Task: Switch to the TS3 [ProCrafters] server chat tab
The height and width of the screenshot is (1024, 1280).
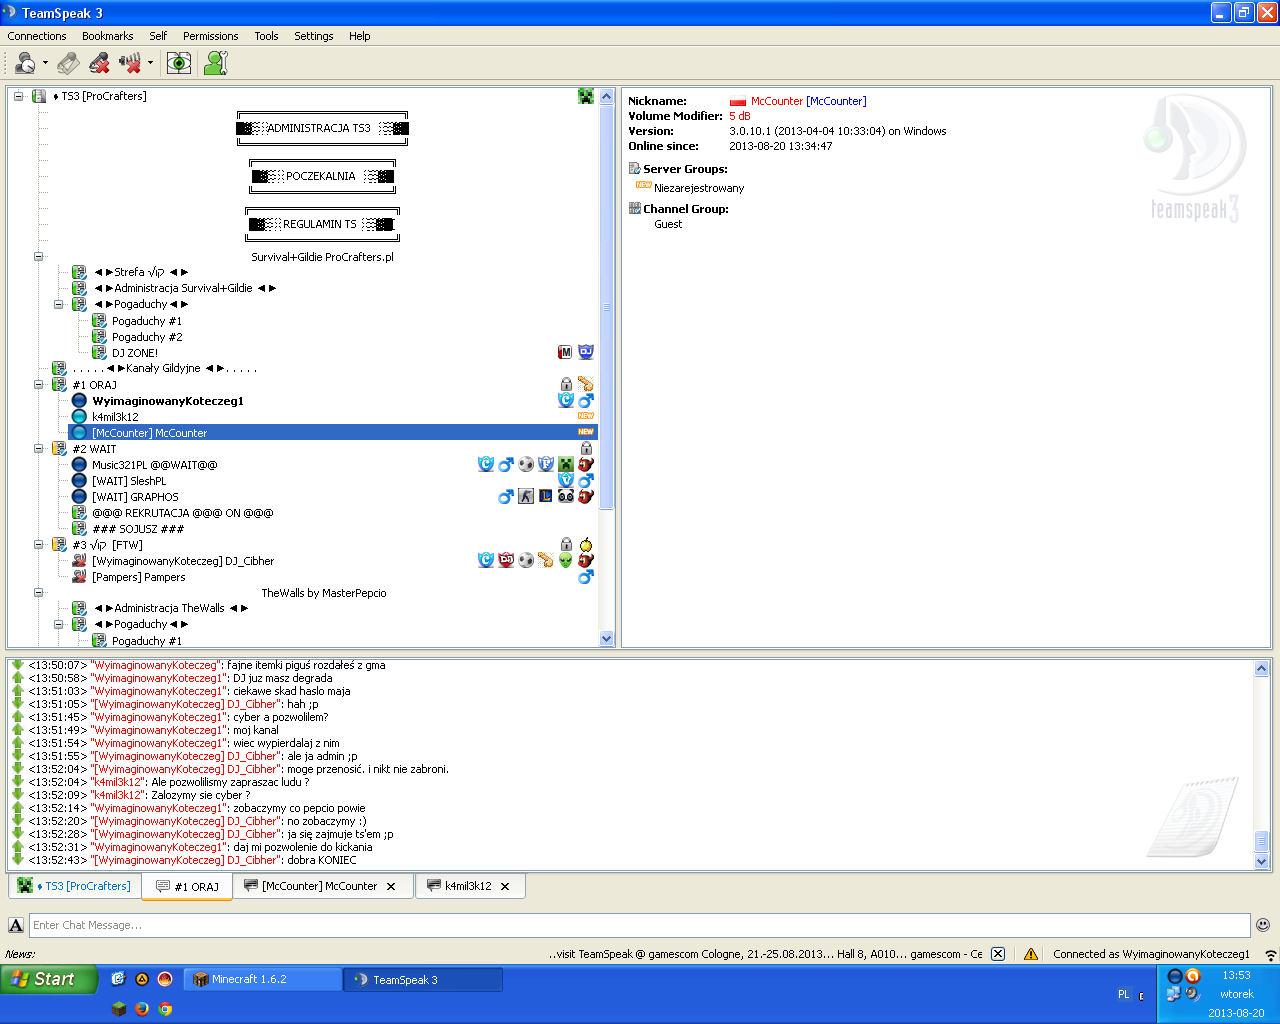Action: click(75, 886)
